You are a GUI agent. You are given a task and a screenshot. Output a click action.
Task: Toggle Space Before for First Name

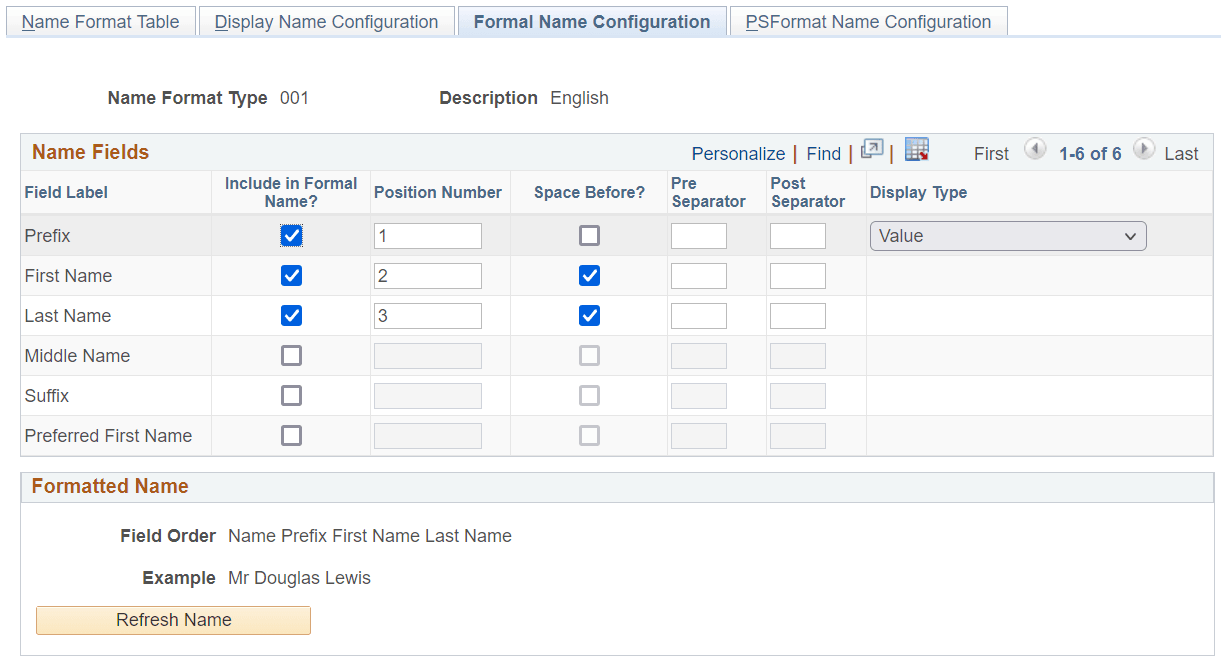tap(589, 275)
